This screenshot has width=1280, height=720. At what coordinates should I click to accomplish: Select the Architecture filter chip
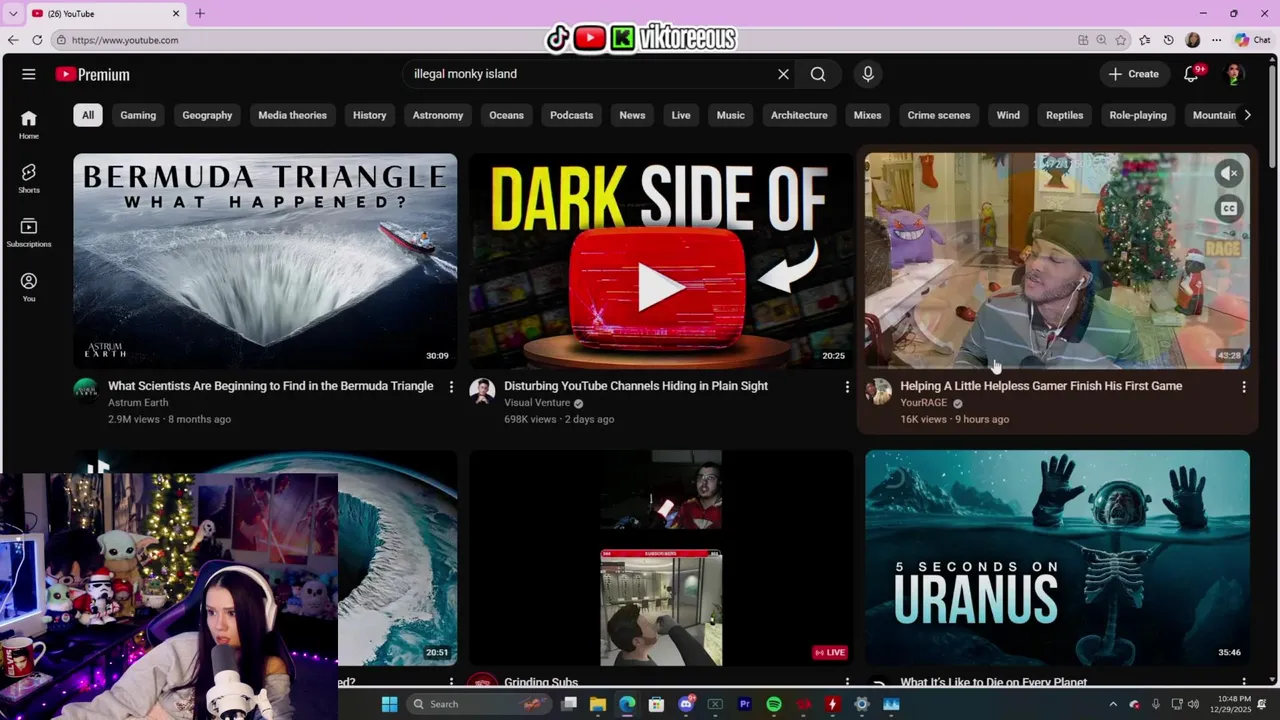(x=799, y=115)
